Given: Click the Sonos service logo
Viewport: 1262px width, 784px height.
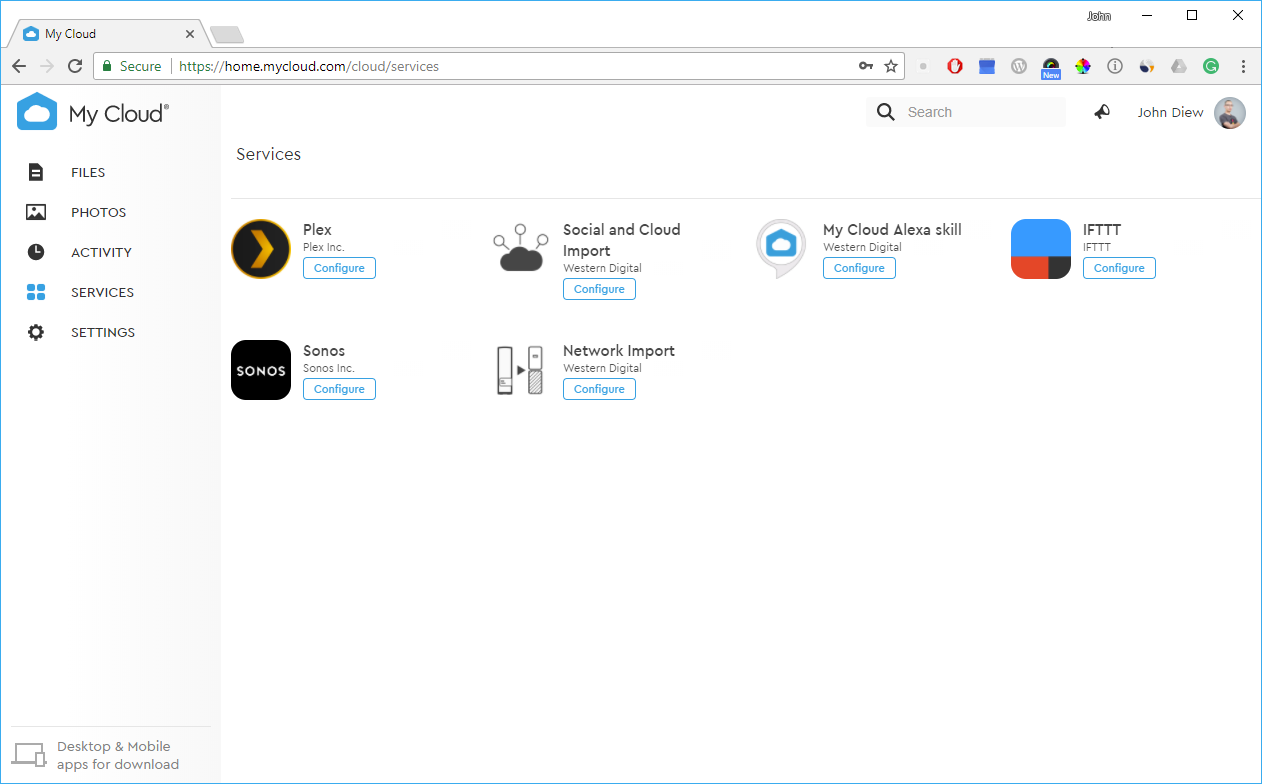Looking at the screenshot, I should [261, 370].
